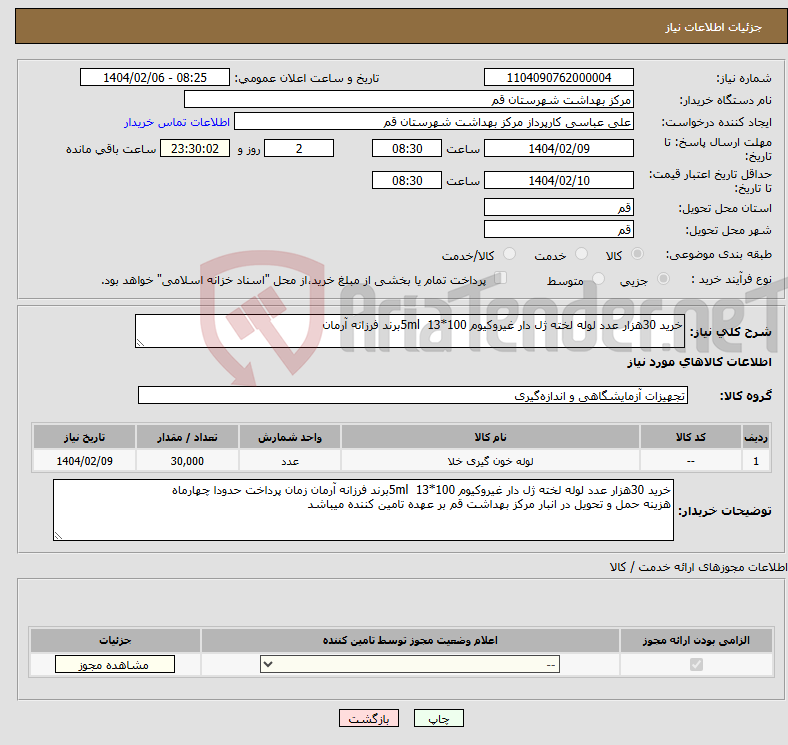This screenshot has width=788, height=745.
Task: Toggle the treasury bonds payment checkbox
Action: pyautogui.click(x=501, y=279)
